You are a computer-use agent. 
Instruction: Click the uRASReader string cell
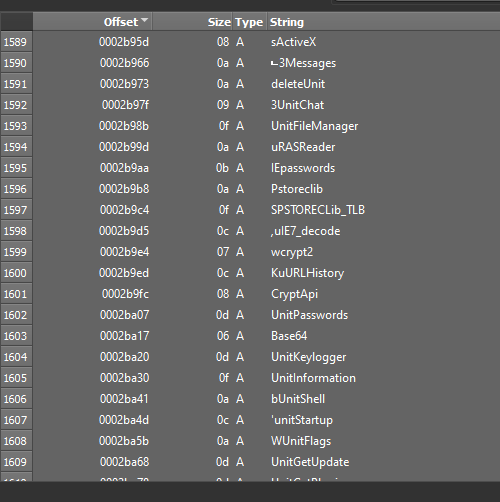[303, 147]
